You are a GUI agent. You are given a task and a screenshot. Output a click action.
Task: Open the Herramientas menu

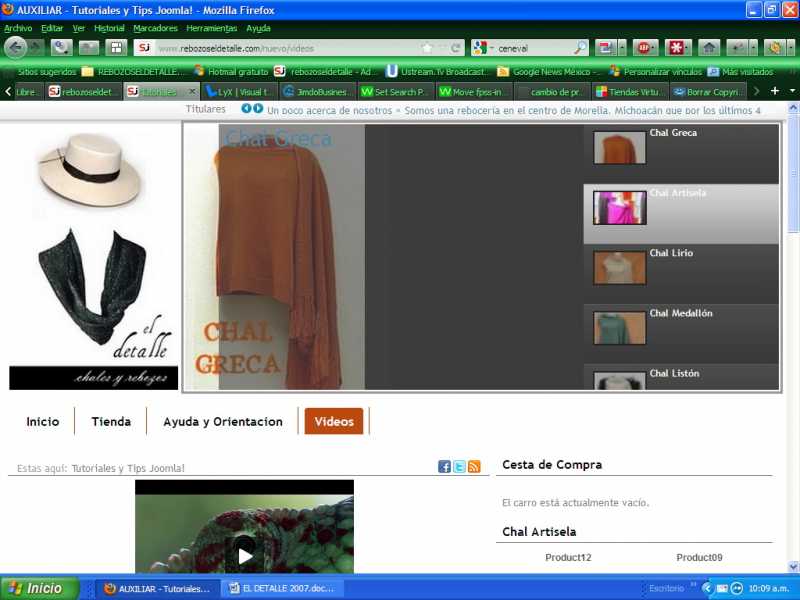(x=211, y=28)
